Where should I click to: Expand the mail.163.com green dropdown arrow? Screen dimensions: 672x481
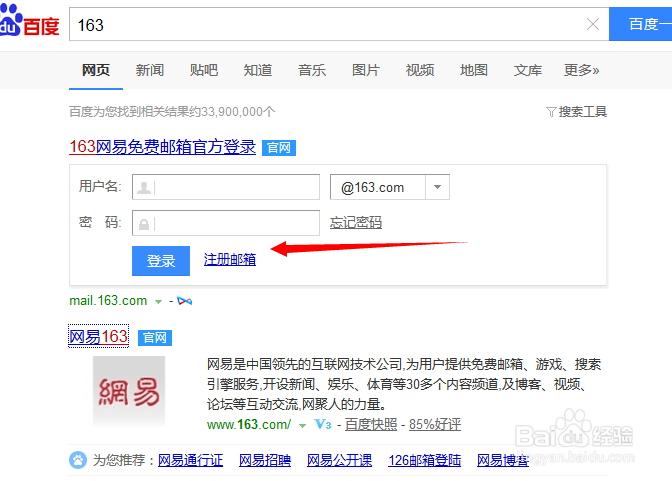coord(159,302)
